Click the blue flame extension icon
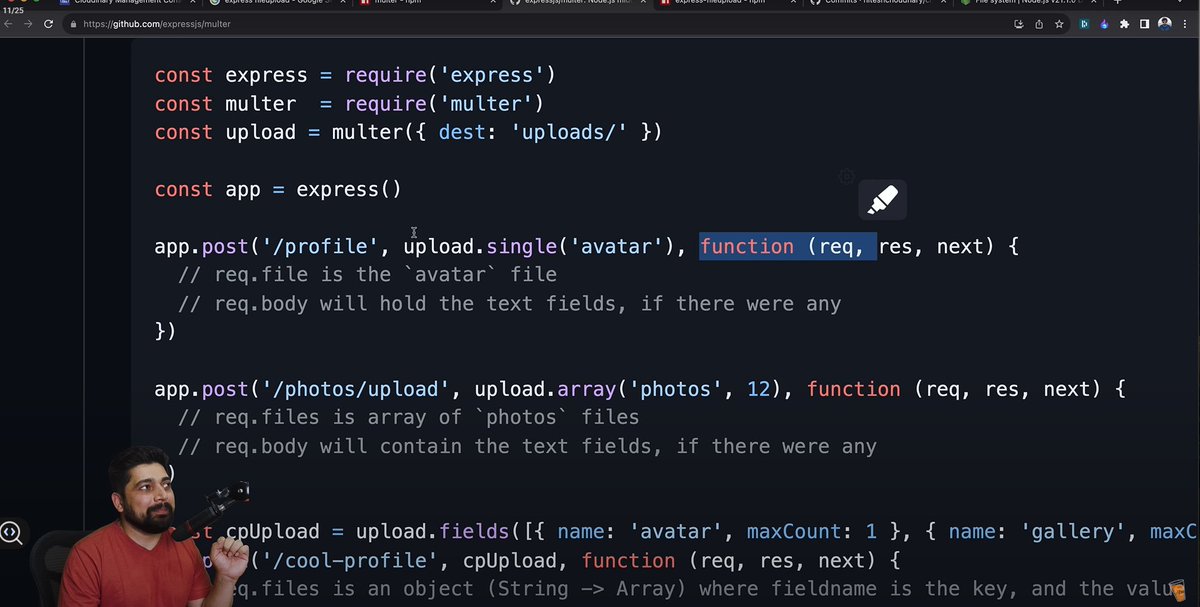 1104,23
